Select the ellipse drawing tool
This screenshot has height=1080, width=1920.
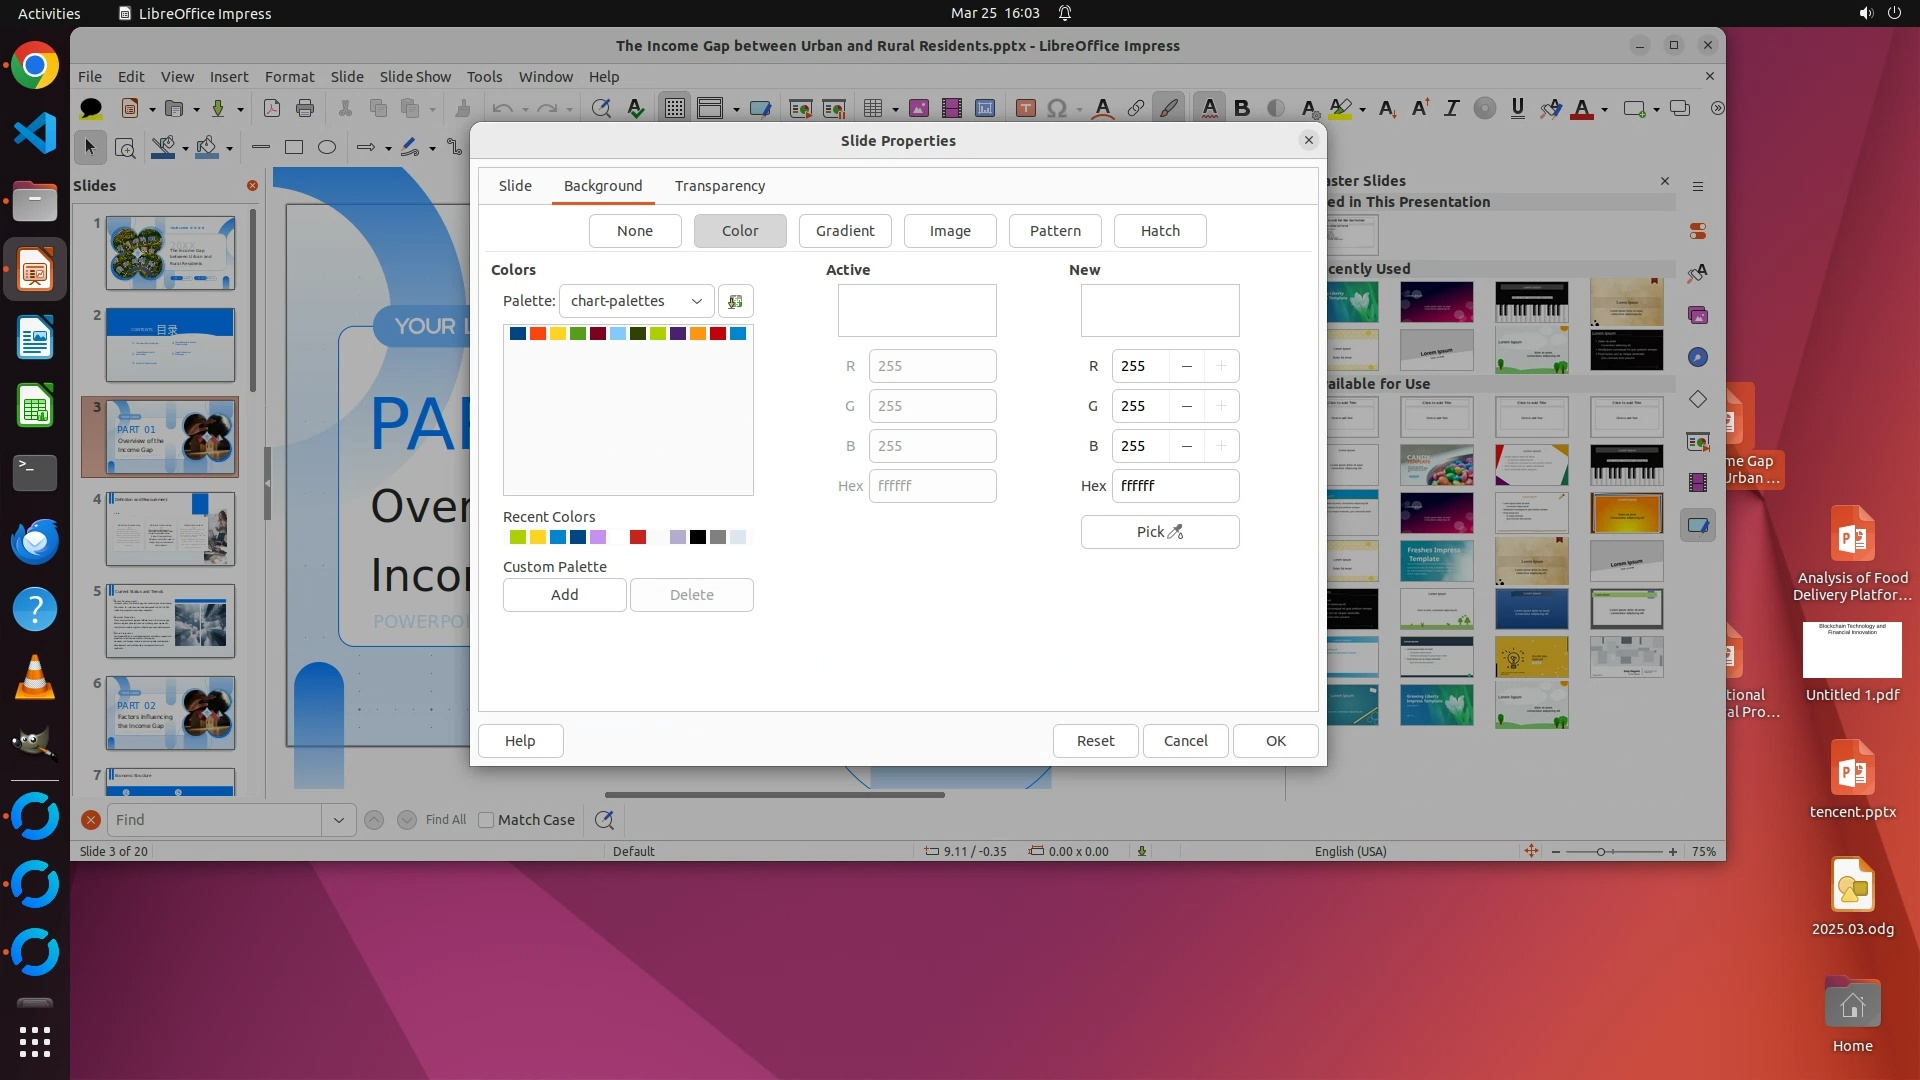326,147
